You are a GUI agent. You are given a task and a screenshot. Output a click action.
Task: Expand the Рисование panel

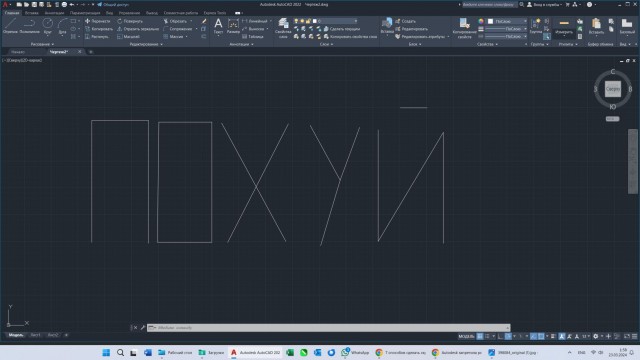click(42, 44)
